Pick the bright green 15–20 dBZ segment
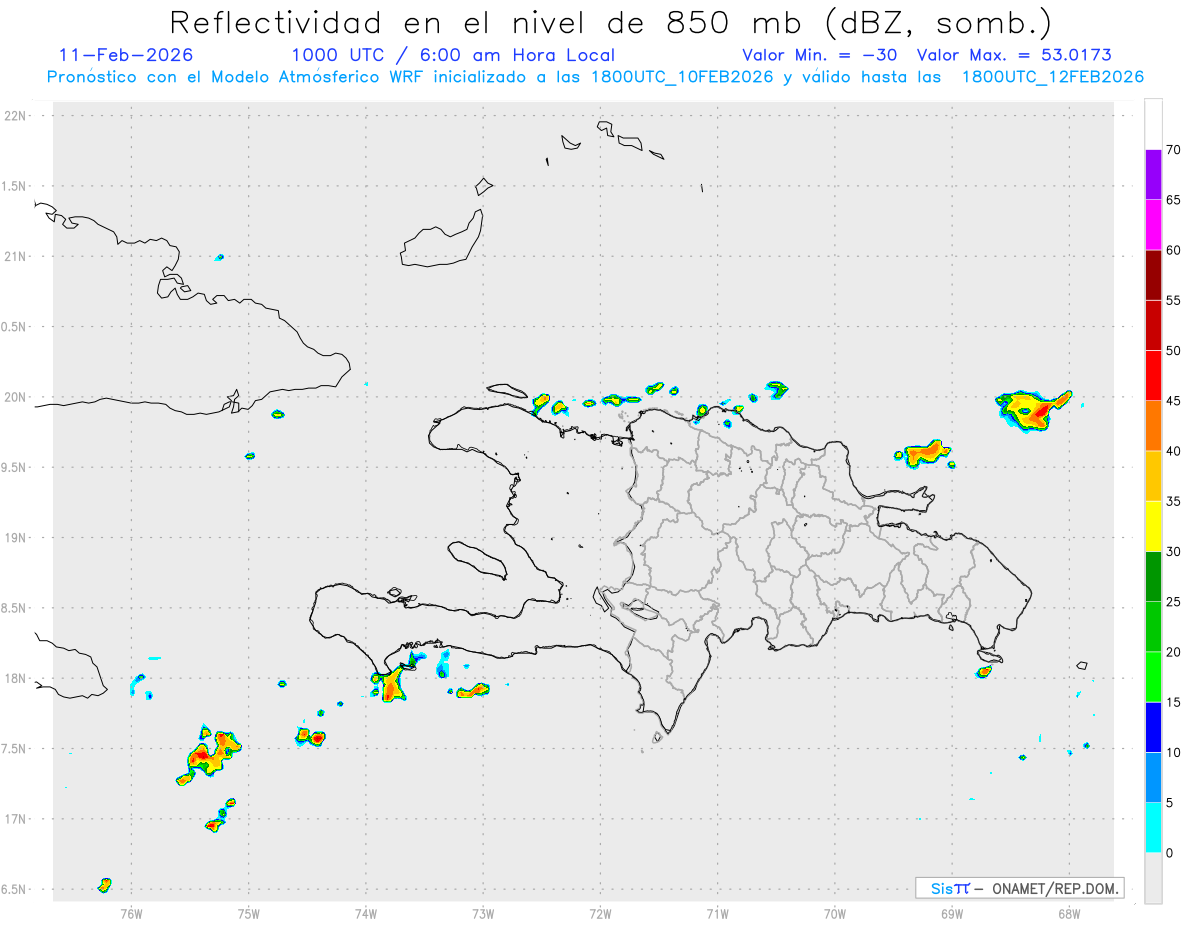The image size is (1200, 927). point(1153,677)
